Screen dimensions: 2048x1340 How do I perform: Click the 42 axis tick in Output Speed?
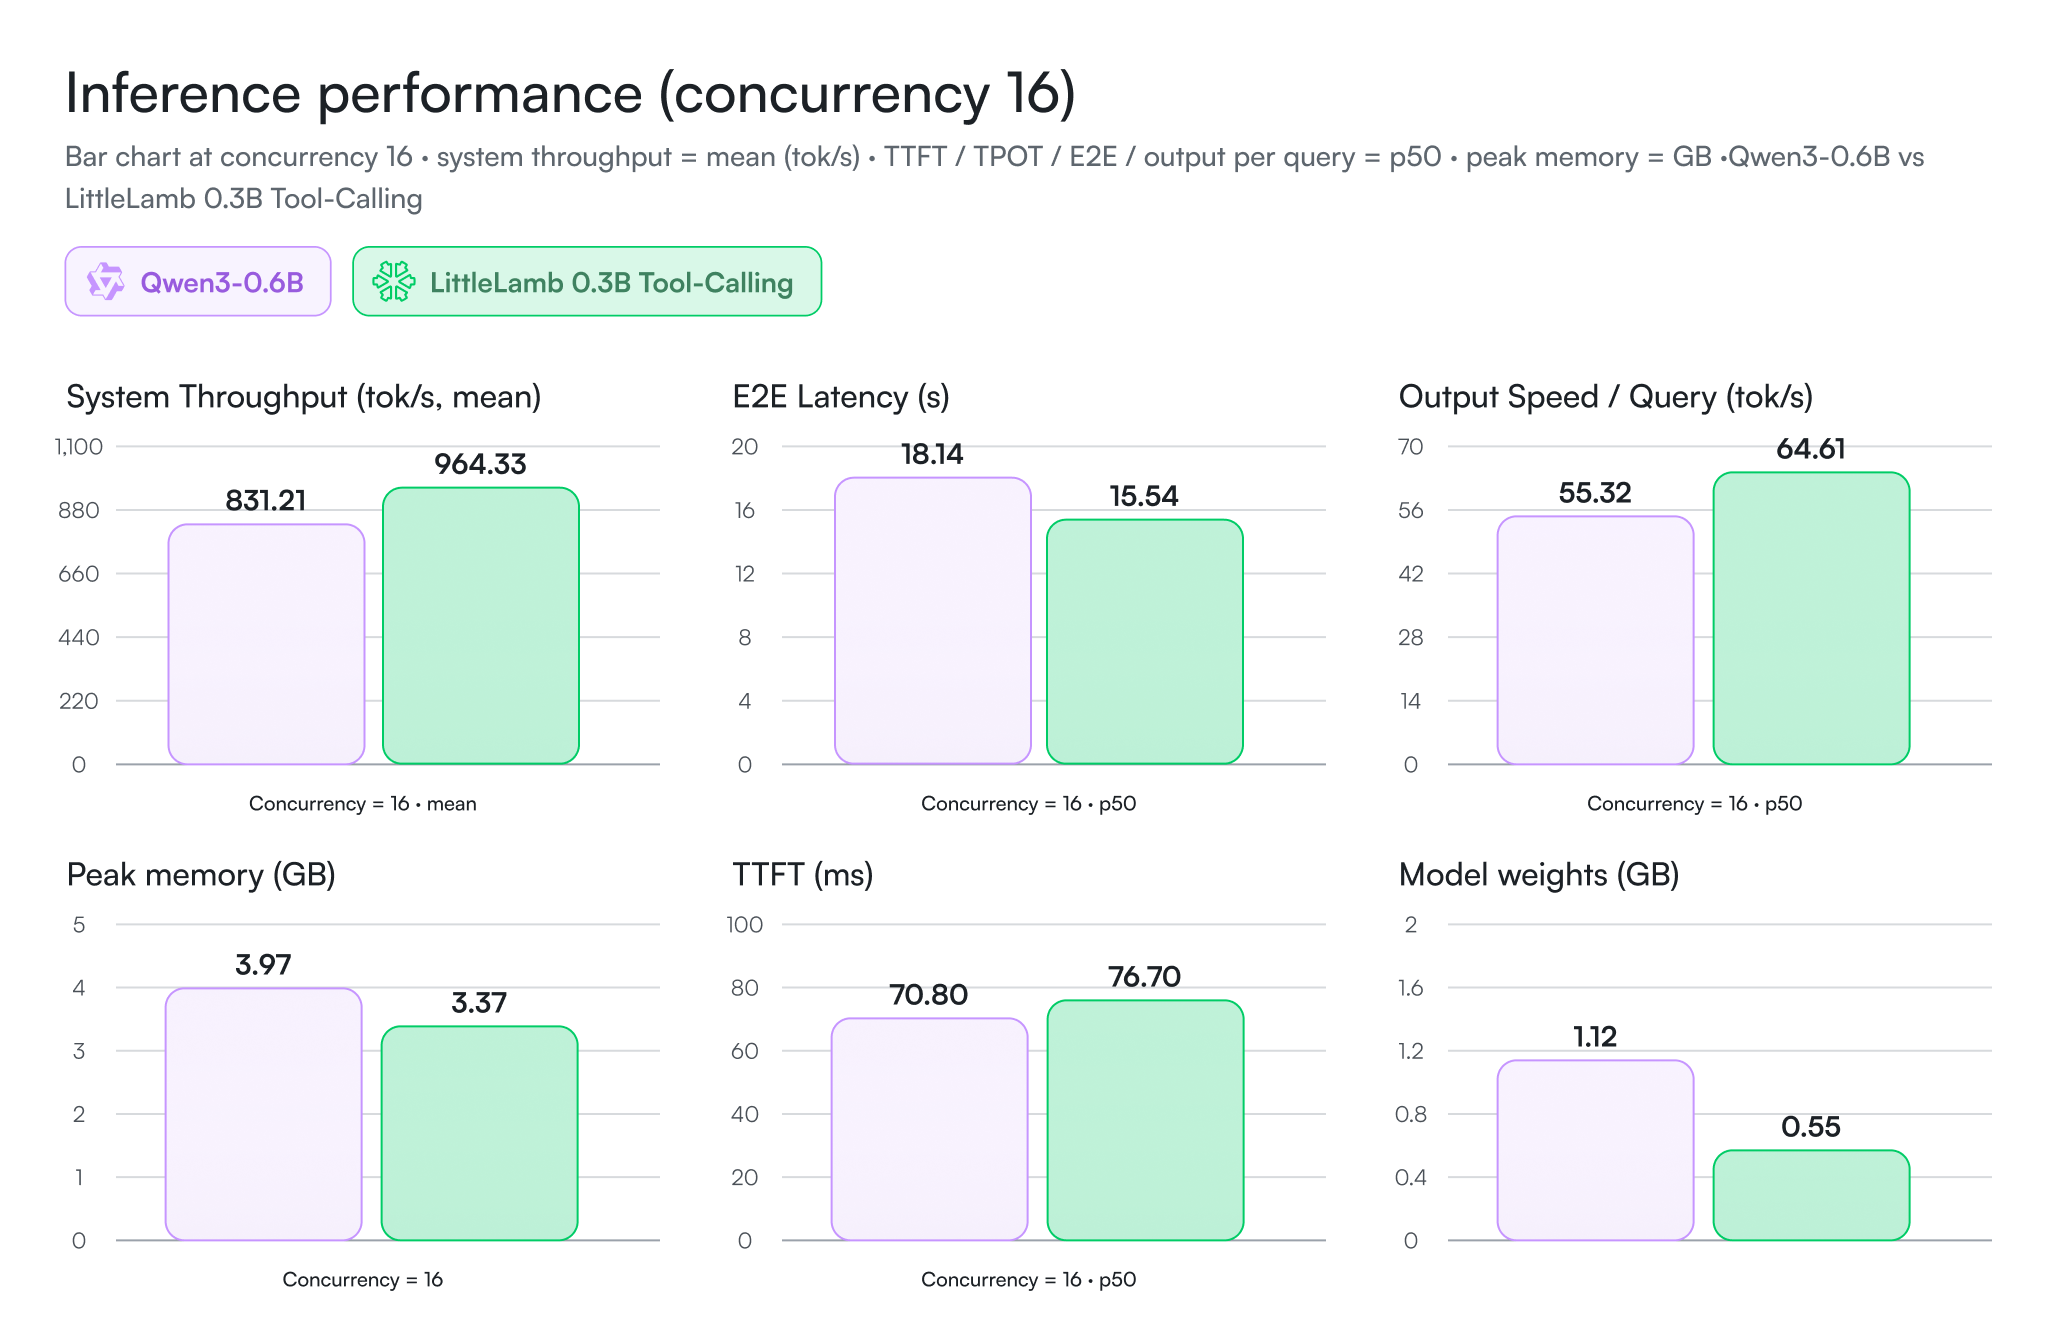pyautogui.click(x=1411, y=573)
